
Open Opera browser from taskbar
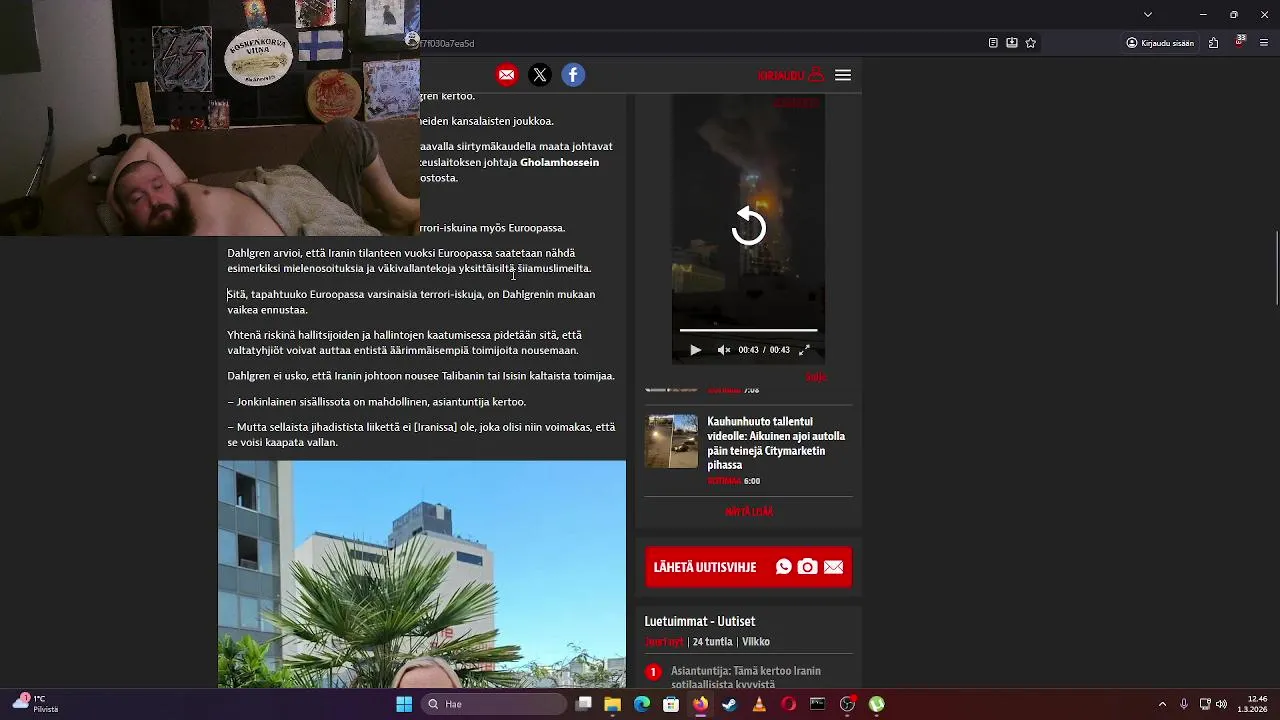[x=788, y=704]
